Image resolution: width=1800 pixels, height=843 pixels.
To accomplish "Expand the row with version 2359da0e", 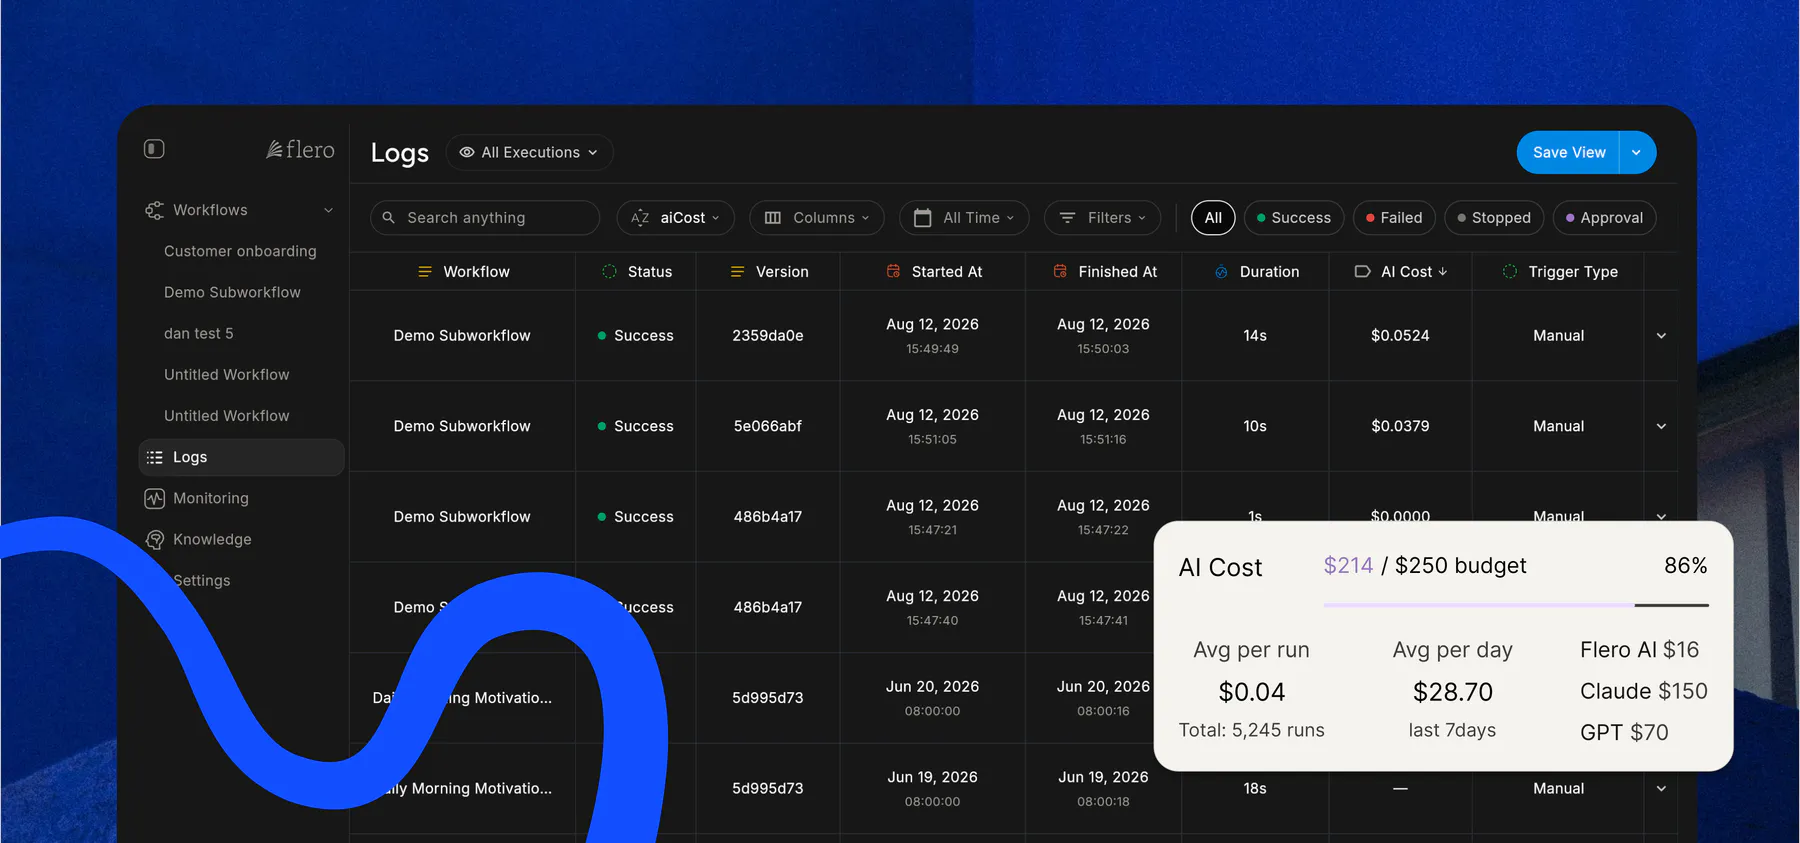I will (x=1661, y=336).
